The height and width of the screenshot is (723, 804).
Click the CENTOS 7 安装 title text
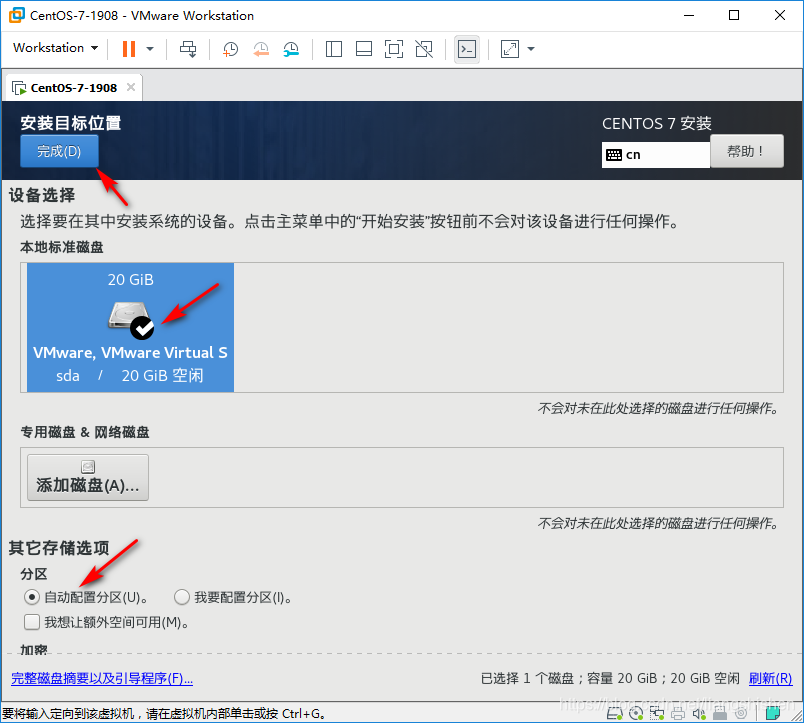[x=657, y=124]
